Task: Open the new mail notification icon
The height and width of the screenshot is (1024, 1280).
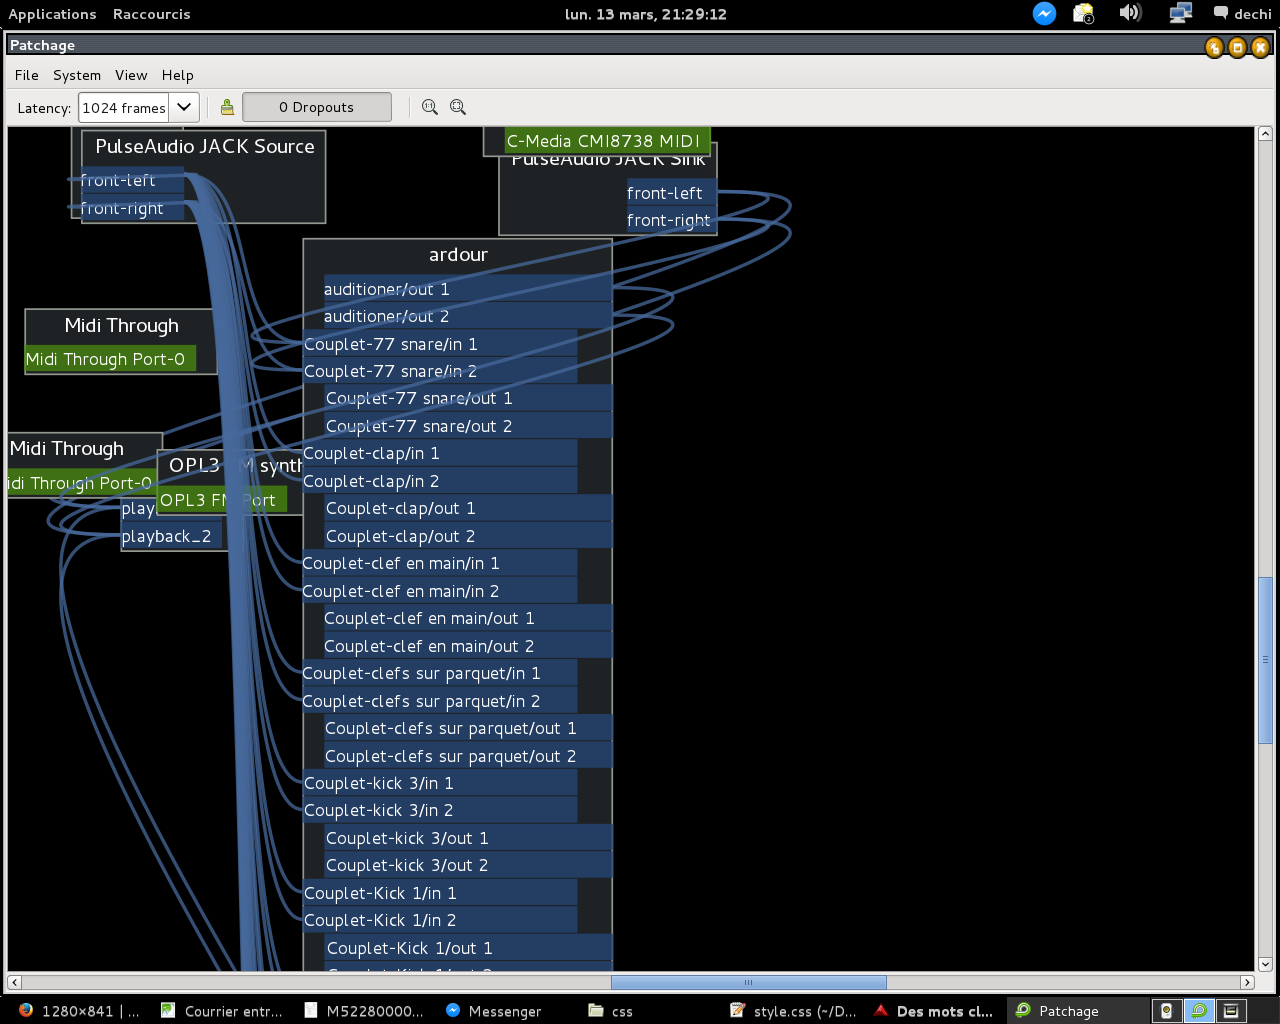Action: coord(1084,14)
